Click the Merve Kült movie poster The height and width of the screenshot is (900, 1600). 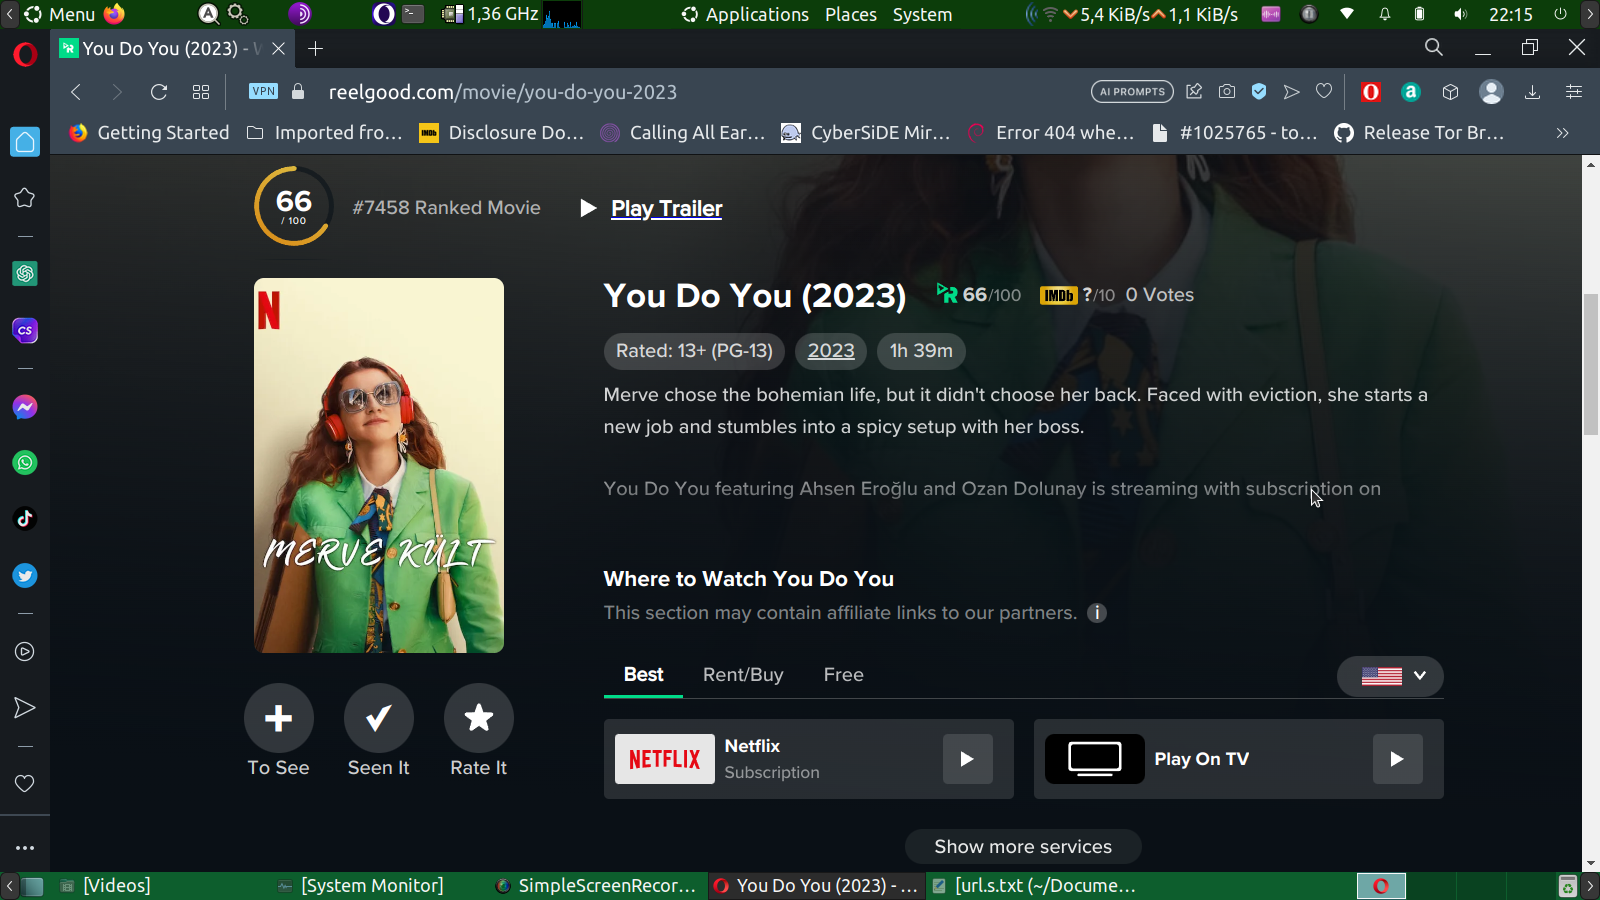click(x=379, y=466)
